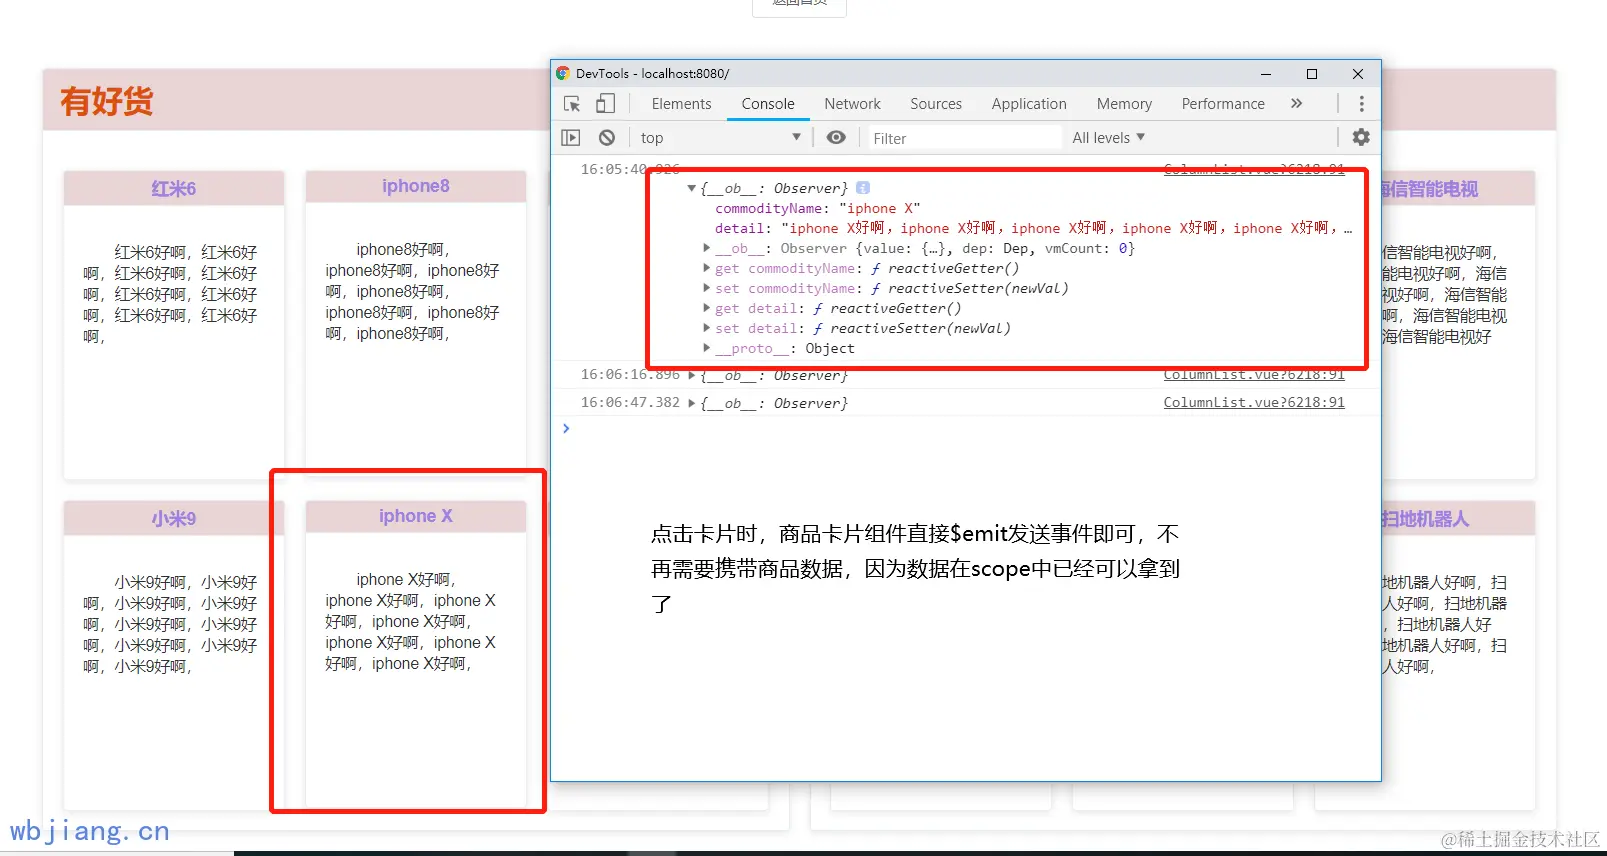
Task: Open the Network tab
Action: tap(852, 104)
